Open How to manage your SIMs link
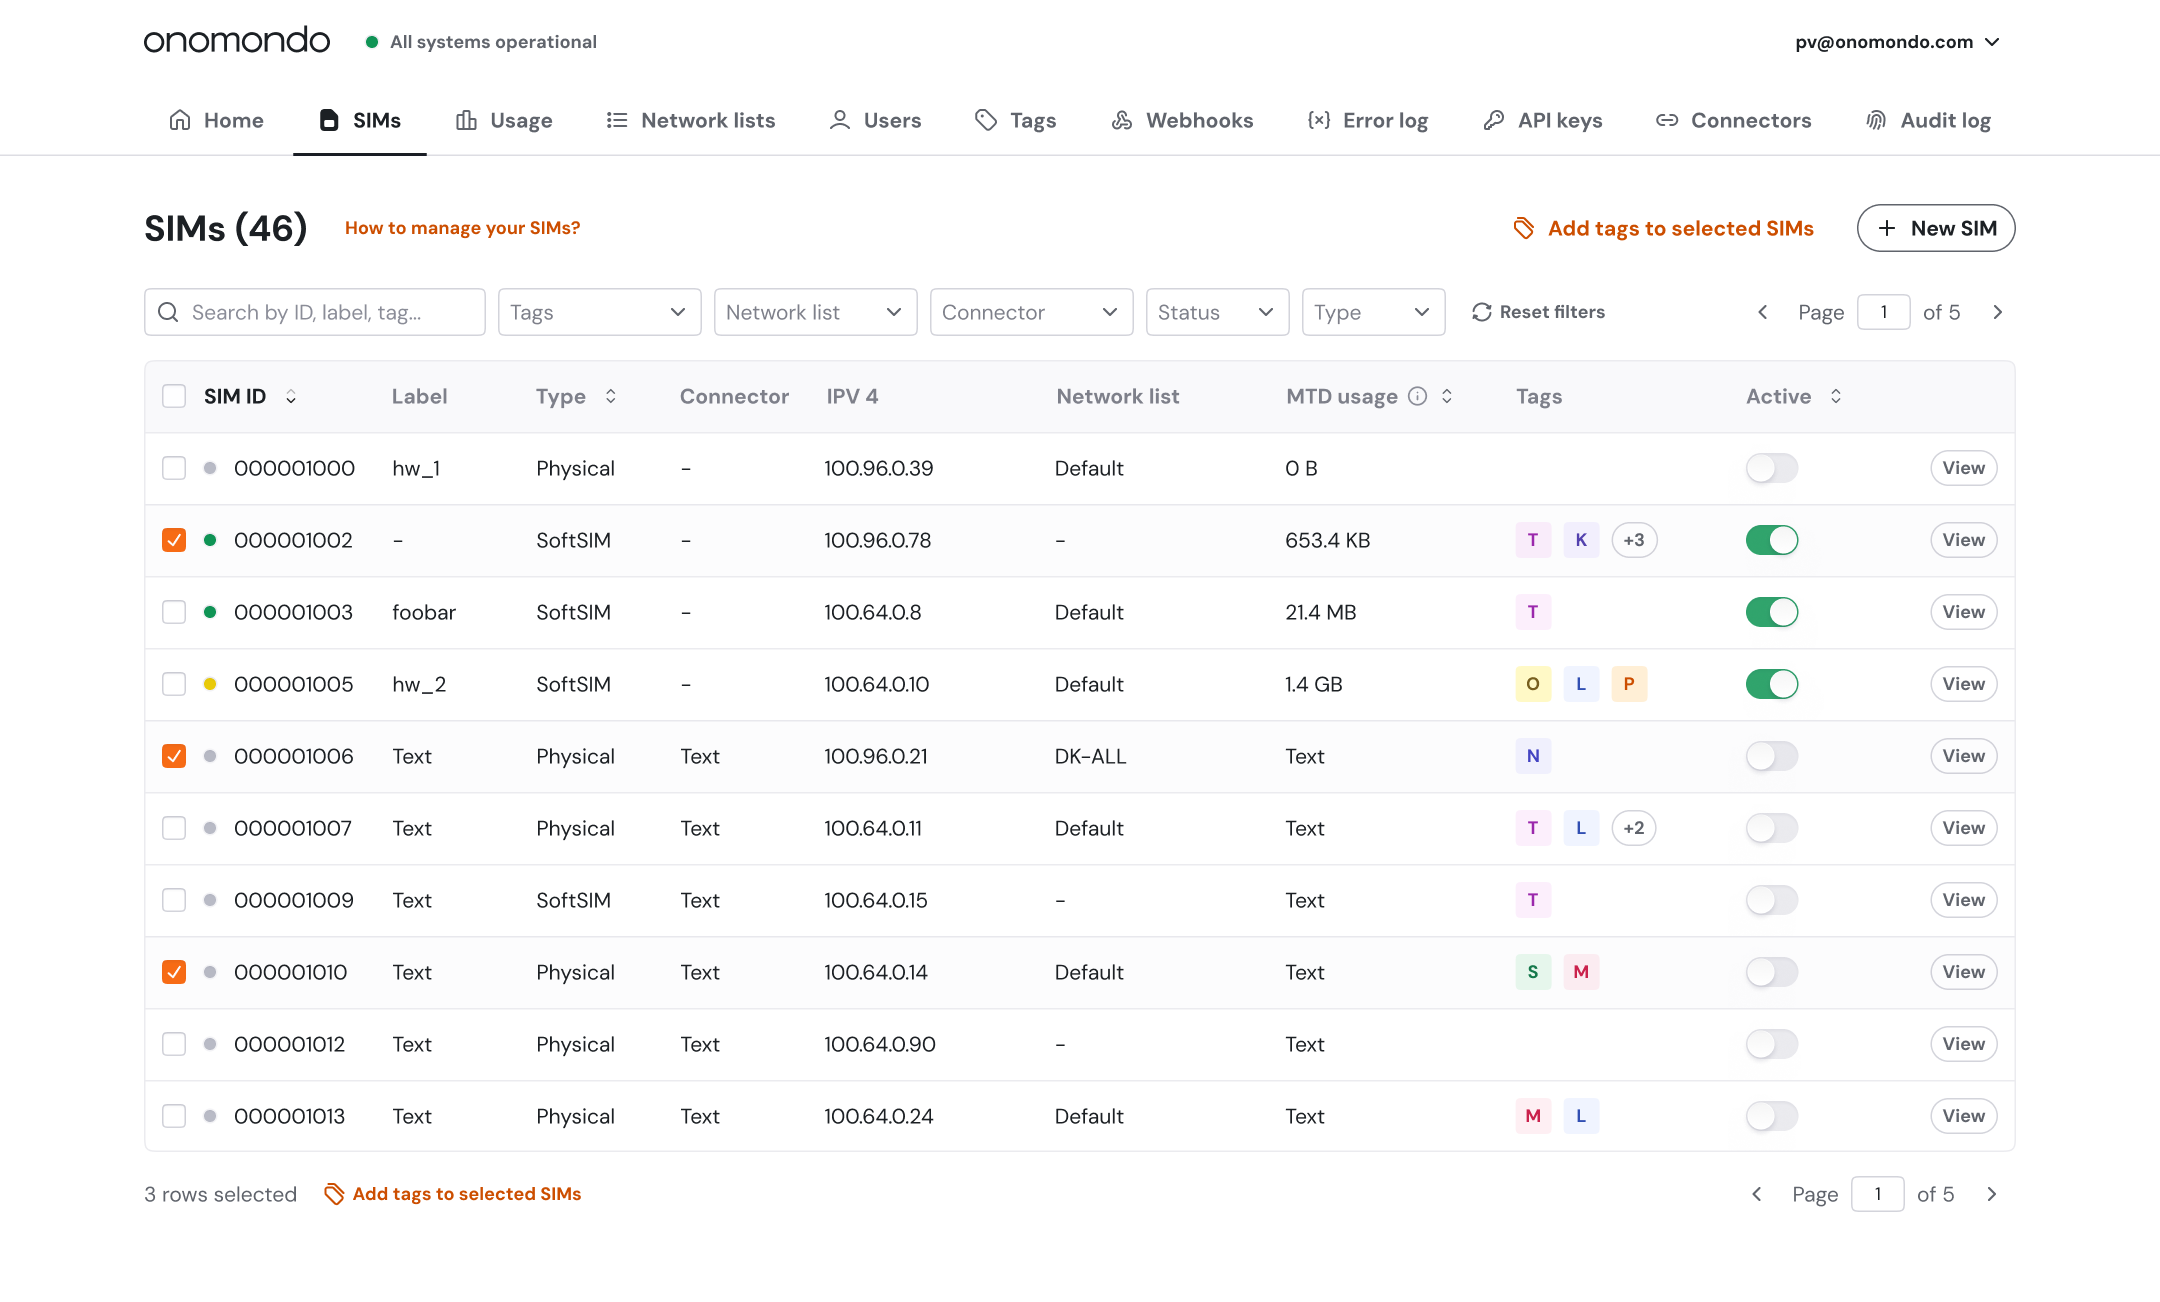The width and height of the screenshot is (2160, 1302). 462,228
